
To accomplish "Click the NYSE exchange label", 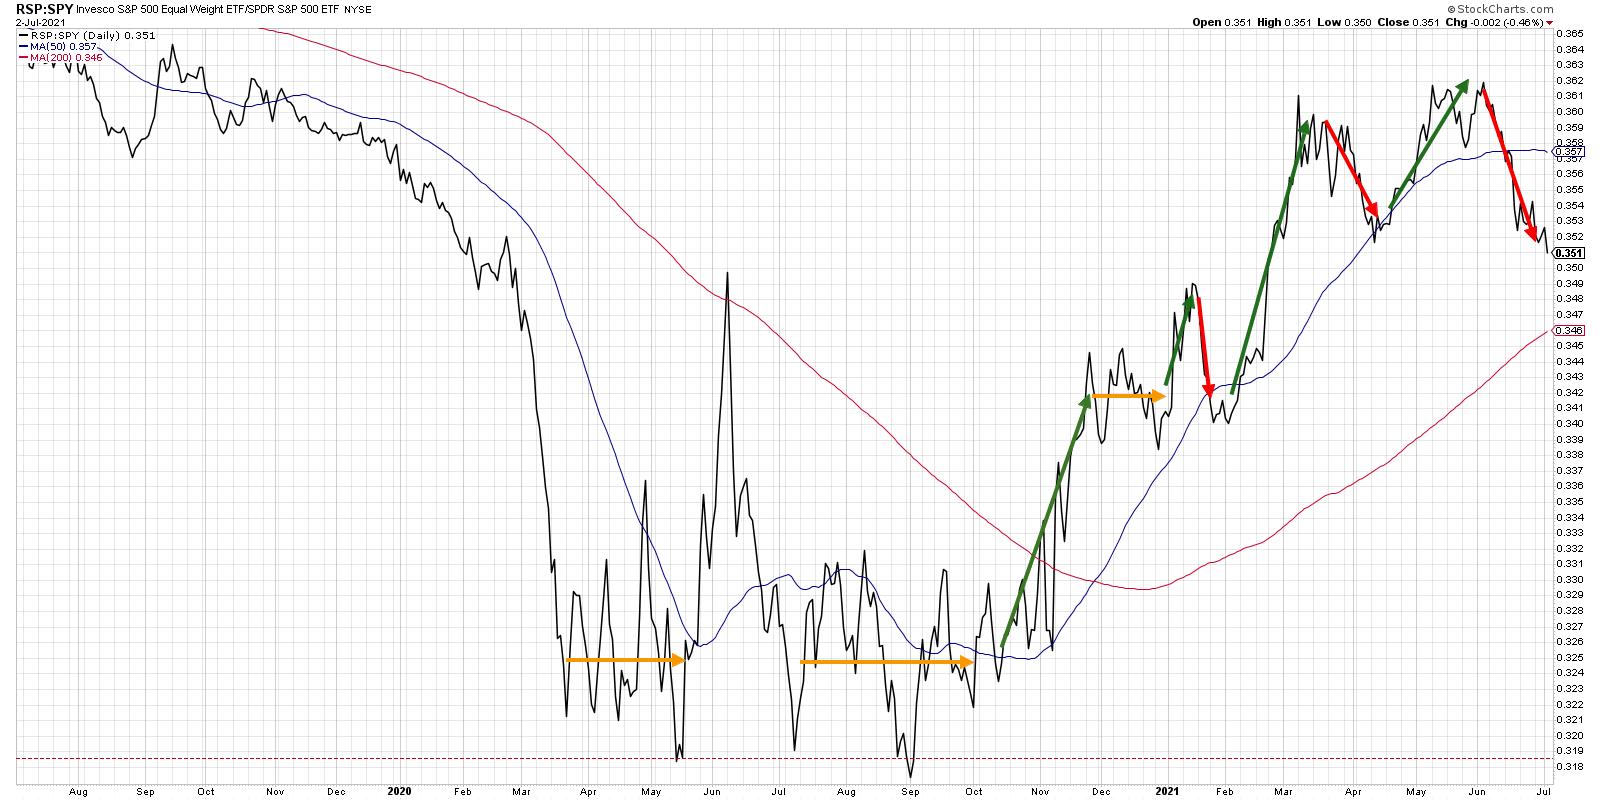I will (x=359, y=9).
